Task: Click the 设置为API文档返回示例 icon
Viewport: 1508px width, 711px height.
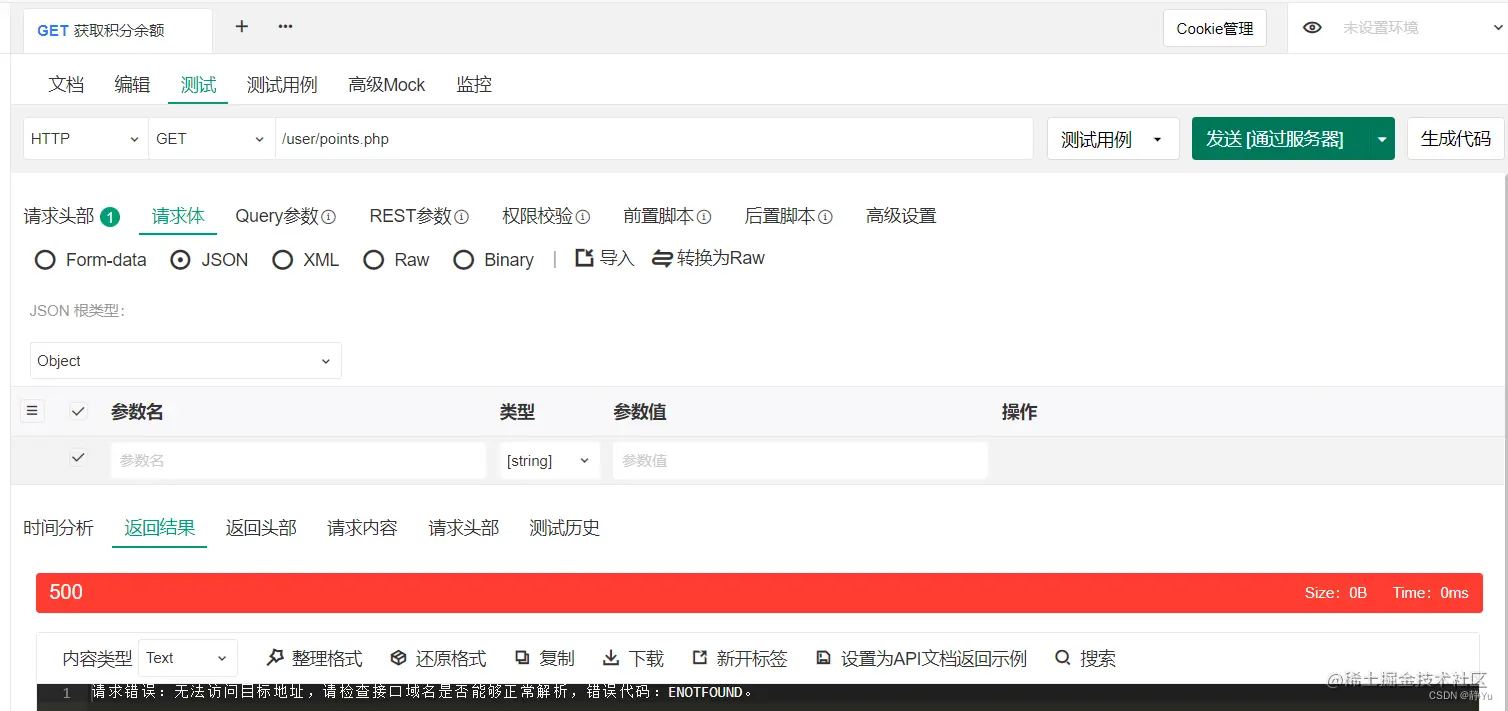Action: pyautogui.click(x=823, y=657)
